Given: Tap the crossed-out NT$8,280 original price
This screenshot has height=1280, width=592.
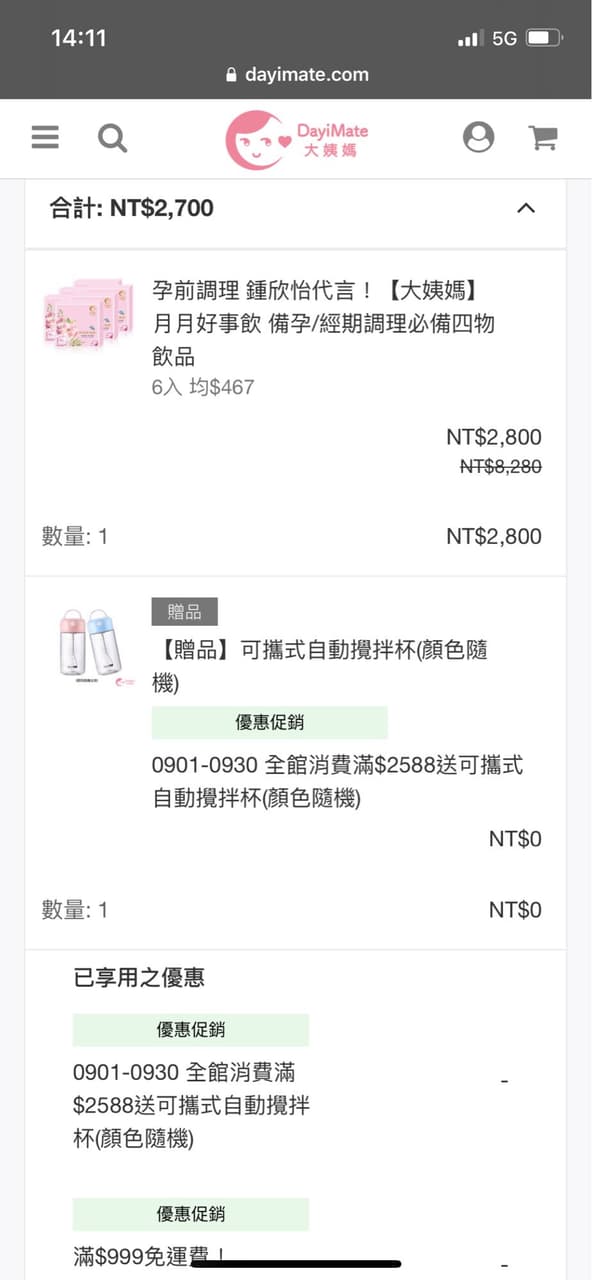Looking at the screenshot, I should tap(500, 467).
